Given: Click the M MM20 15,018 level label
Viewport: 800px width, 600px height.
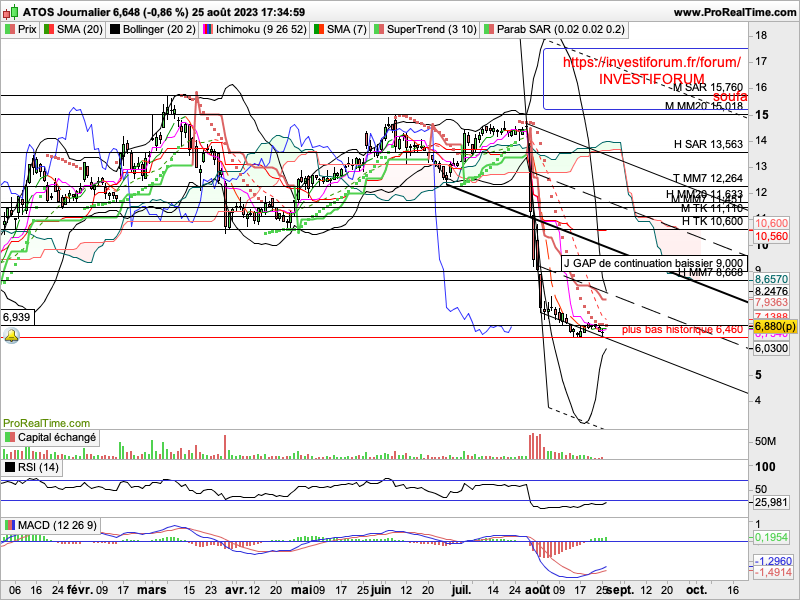Looking at the screenshot, I should pos(704,106).
